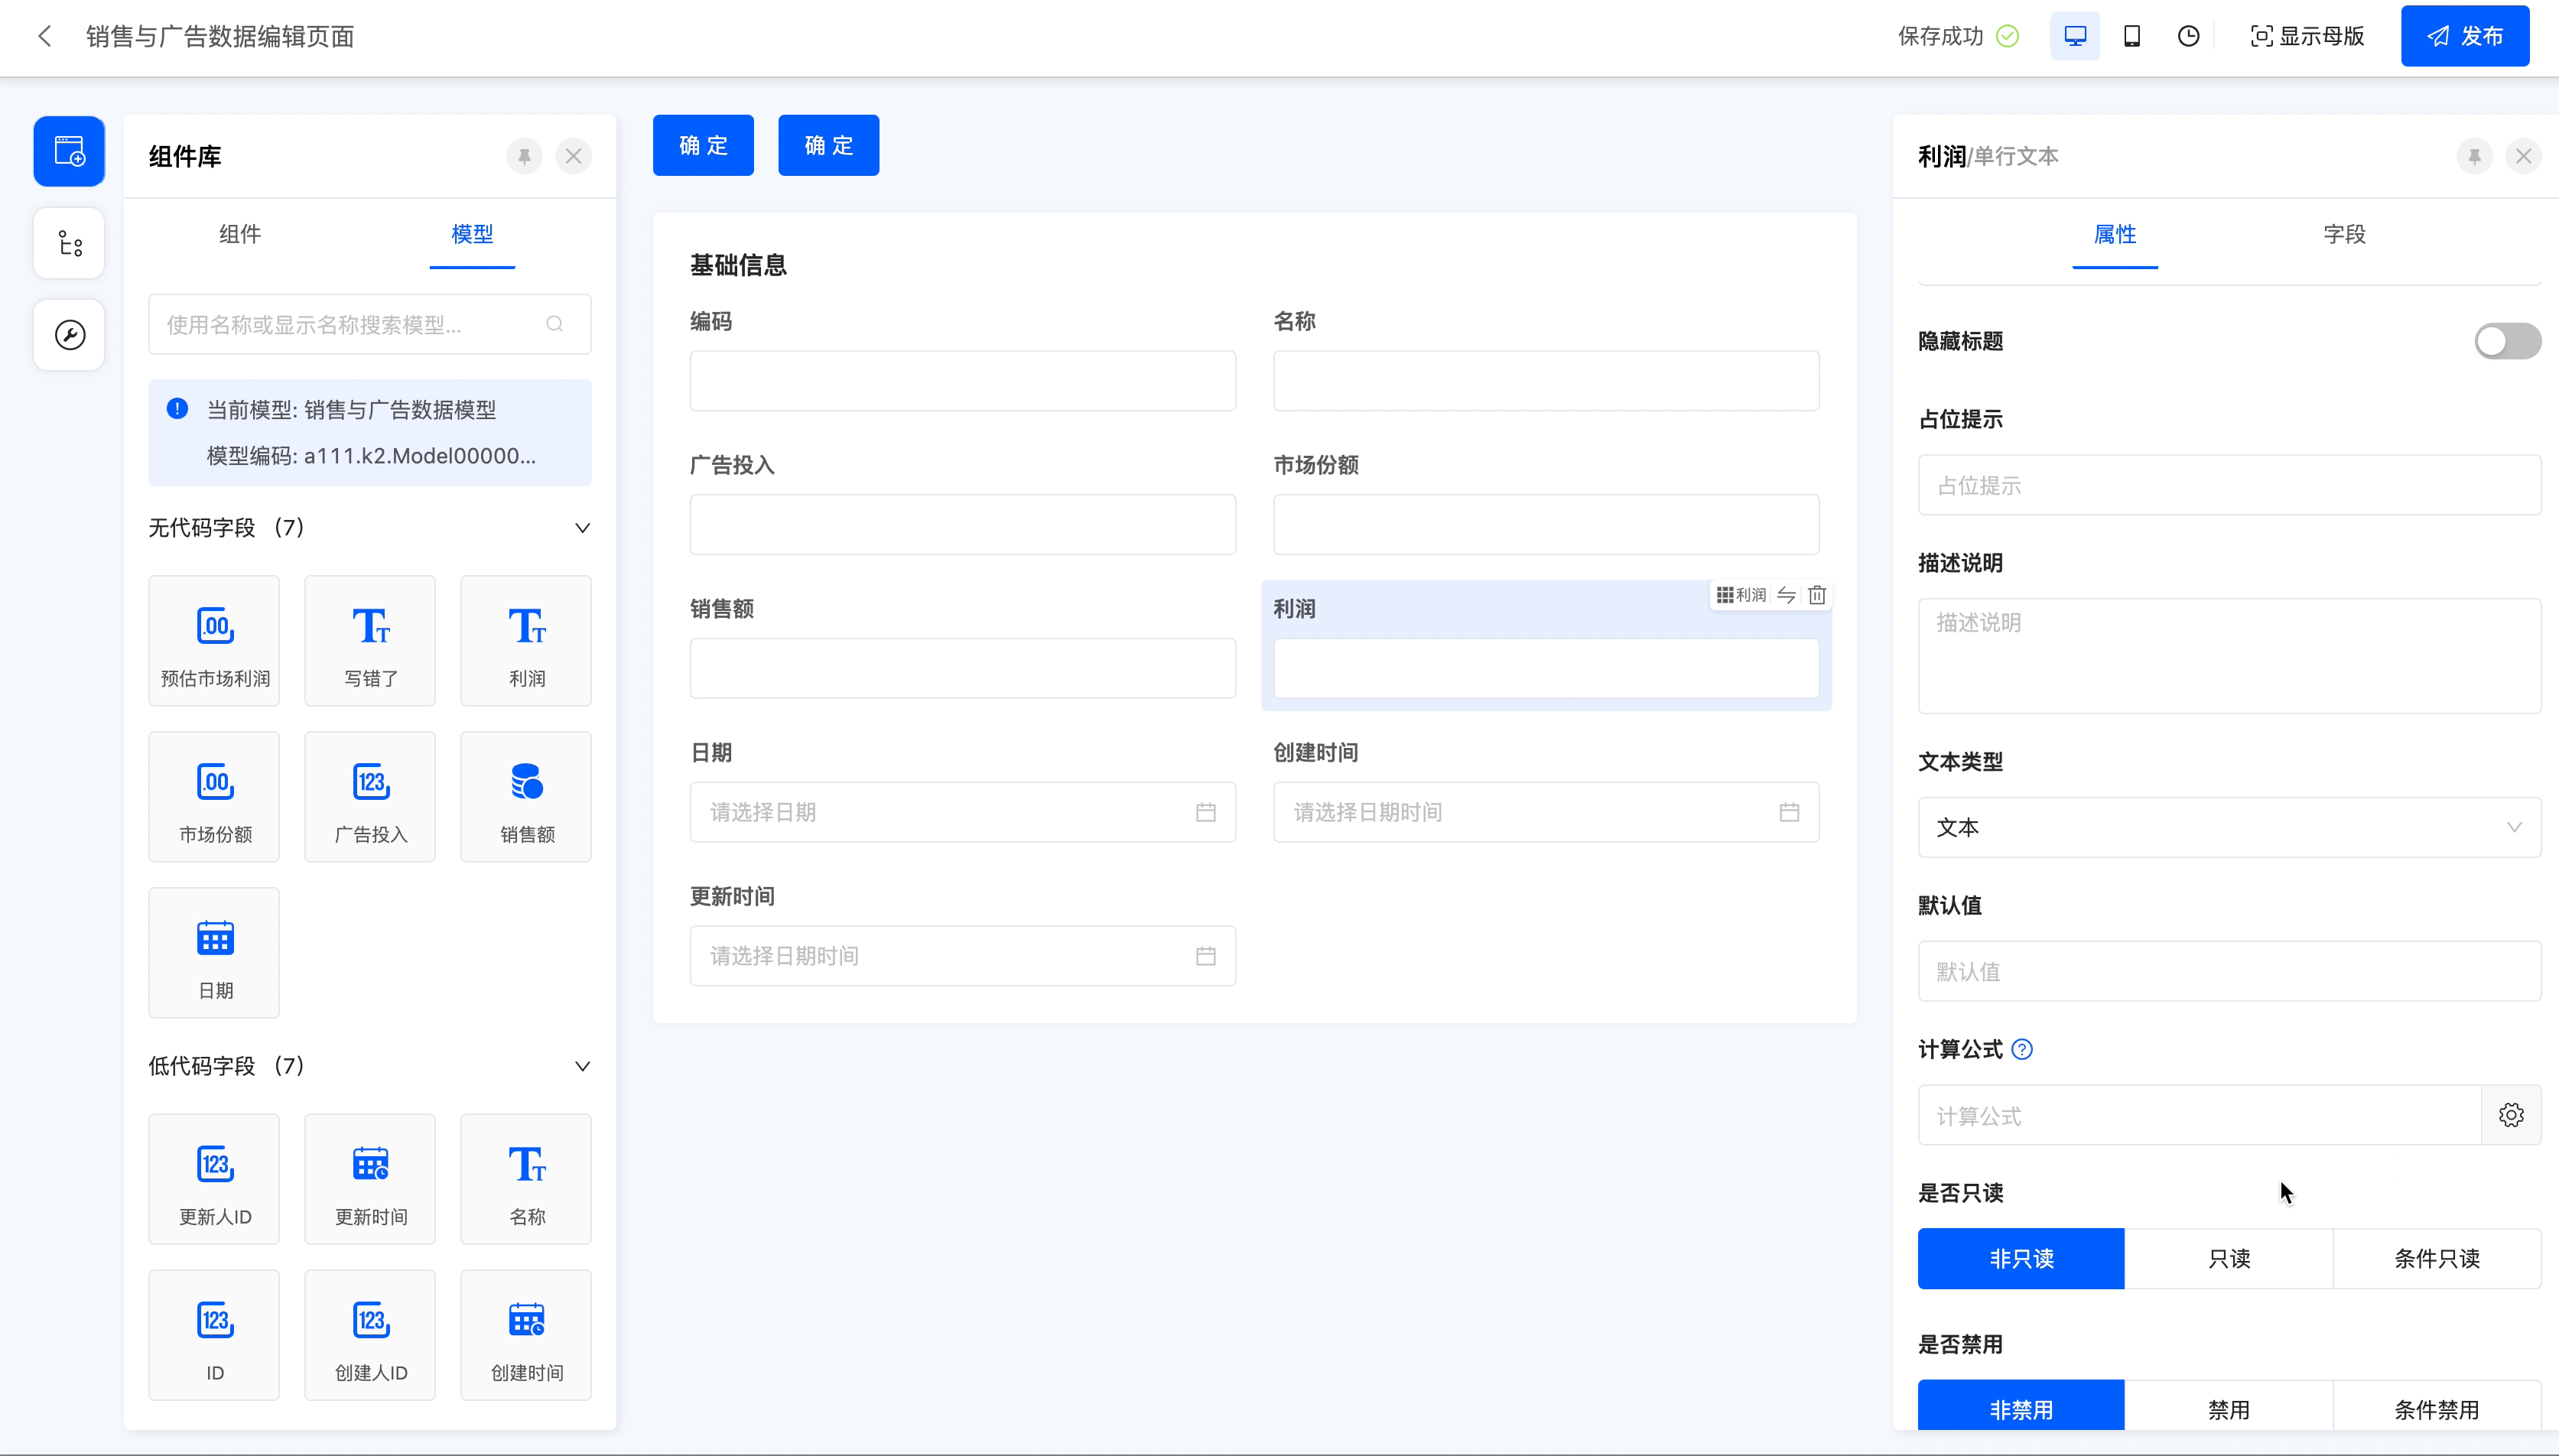Click the mobile device preview icon

[x=2131, y=36]
